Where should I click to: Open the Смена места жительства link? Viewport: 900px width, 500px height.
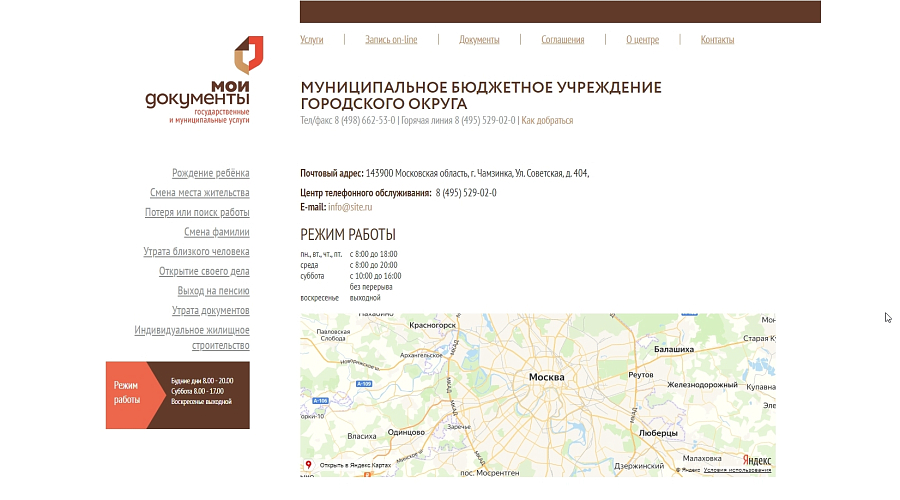[200, 192]
